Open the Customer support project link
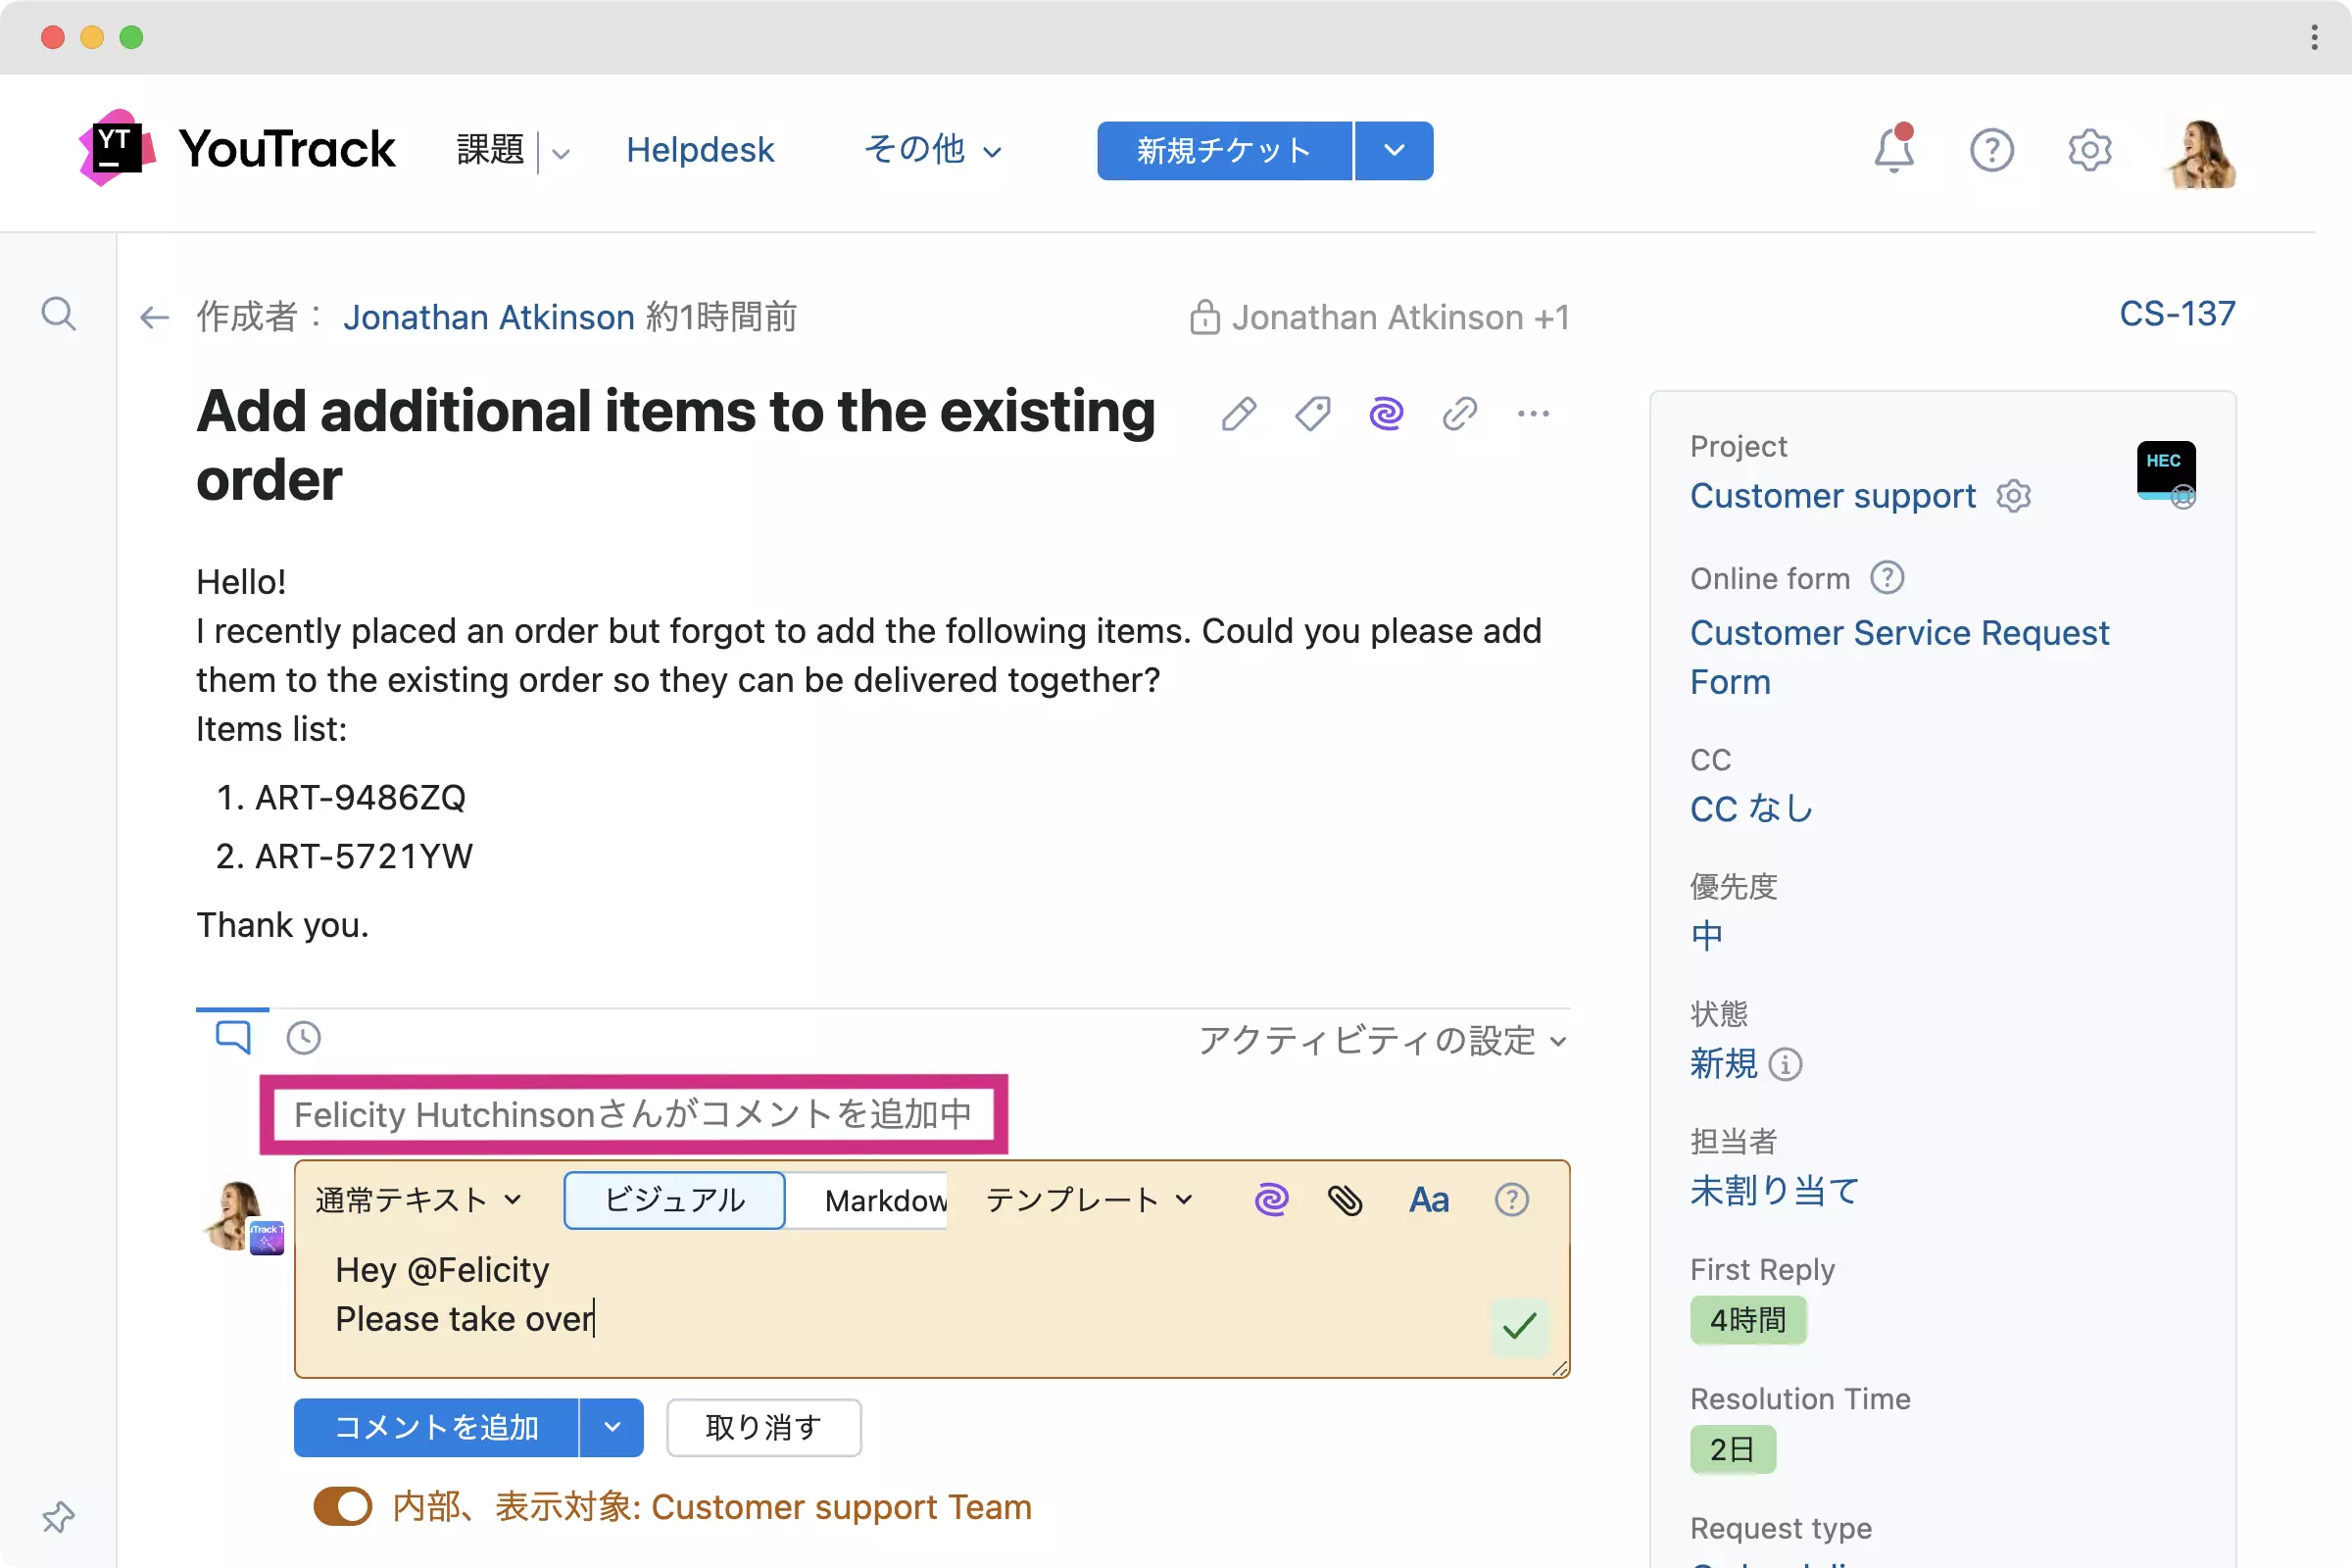Image resolution: width=2352 pixels, height=1568 pixels. click(1832, 496)
